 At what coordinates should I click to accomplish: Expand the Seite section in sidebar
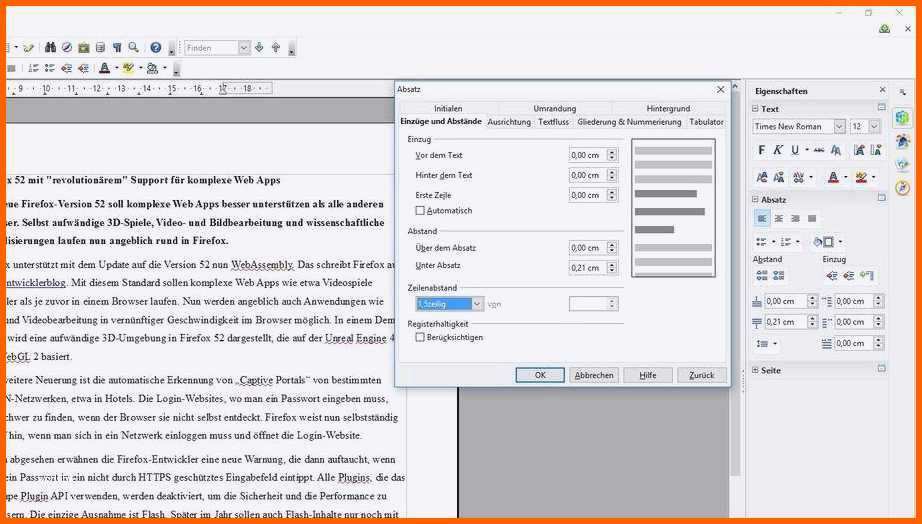click(755, 371)
